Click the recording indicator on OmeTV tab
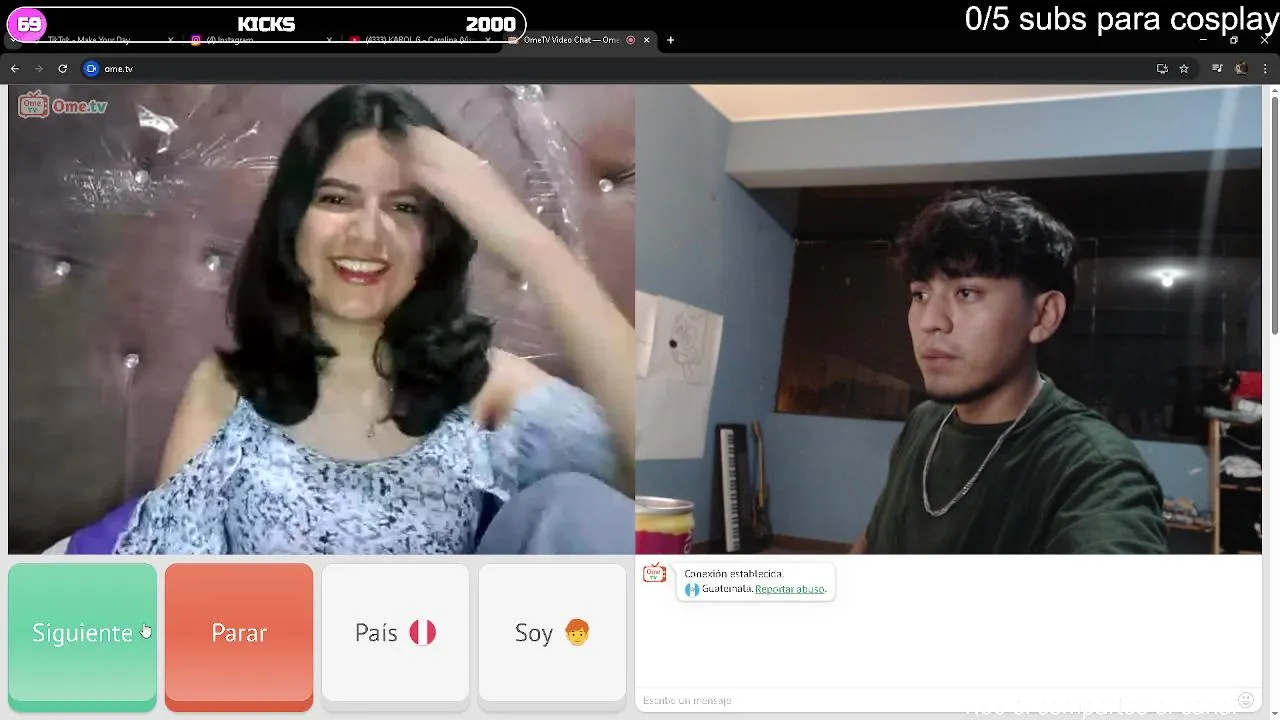 [631, 40]
